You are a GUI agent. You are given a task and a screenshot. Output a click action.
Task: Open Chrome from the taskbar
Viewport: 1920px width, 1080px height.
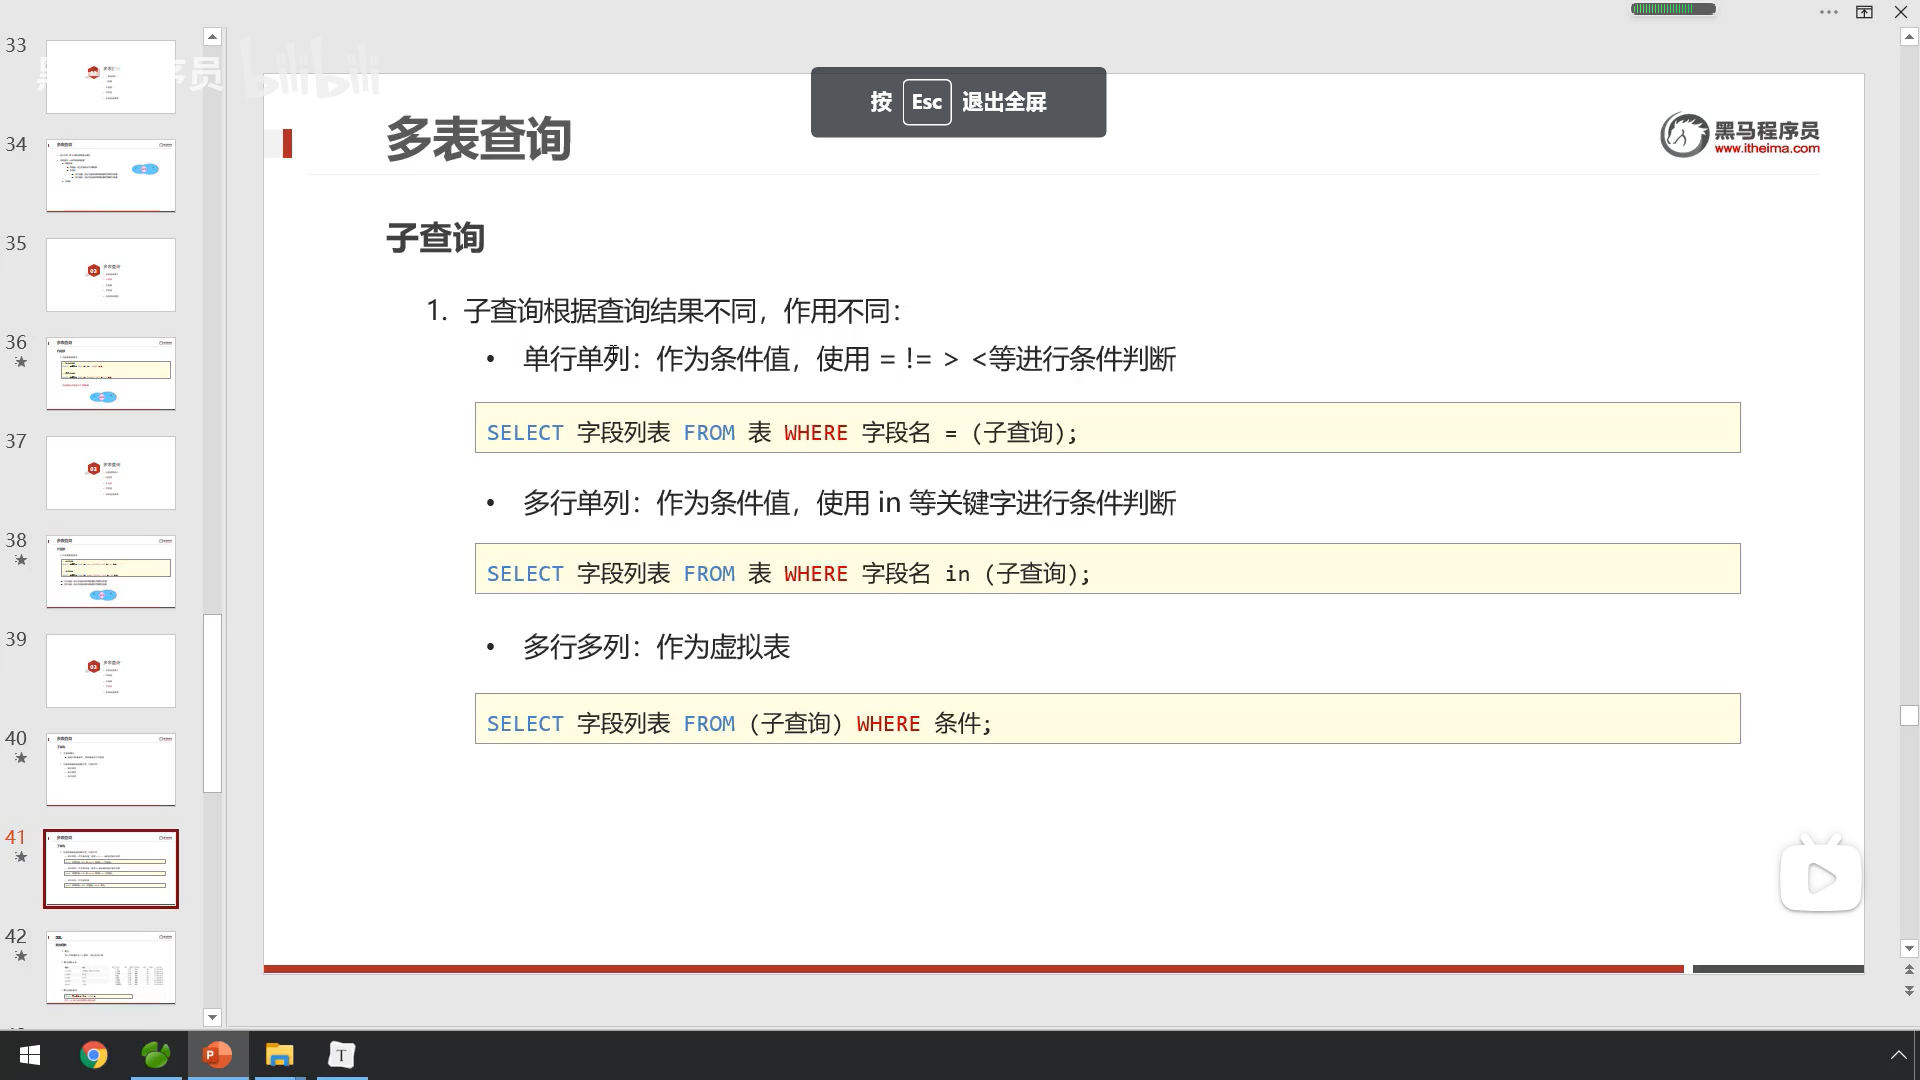(93, 1055)
